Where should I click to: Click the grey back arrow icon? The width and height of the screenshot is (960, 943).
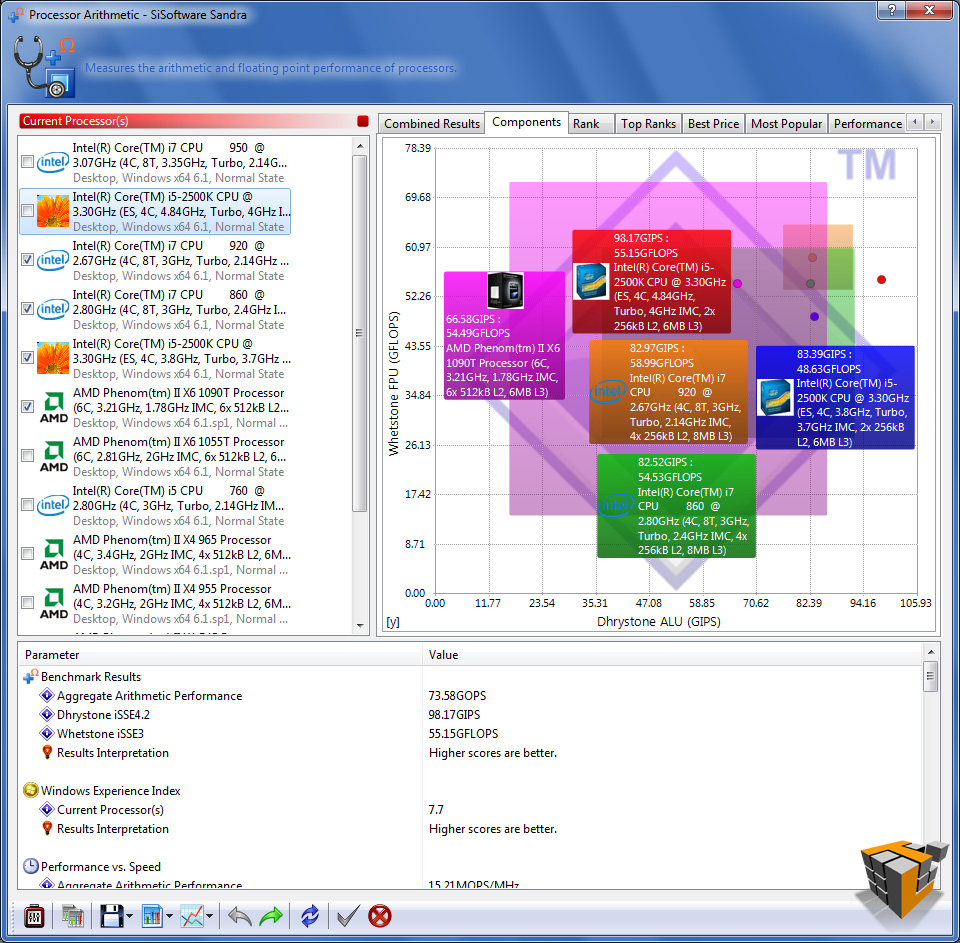(239, 916)
